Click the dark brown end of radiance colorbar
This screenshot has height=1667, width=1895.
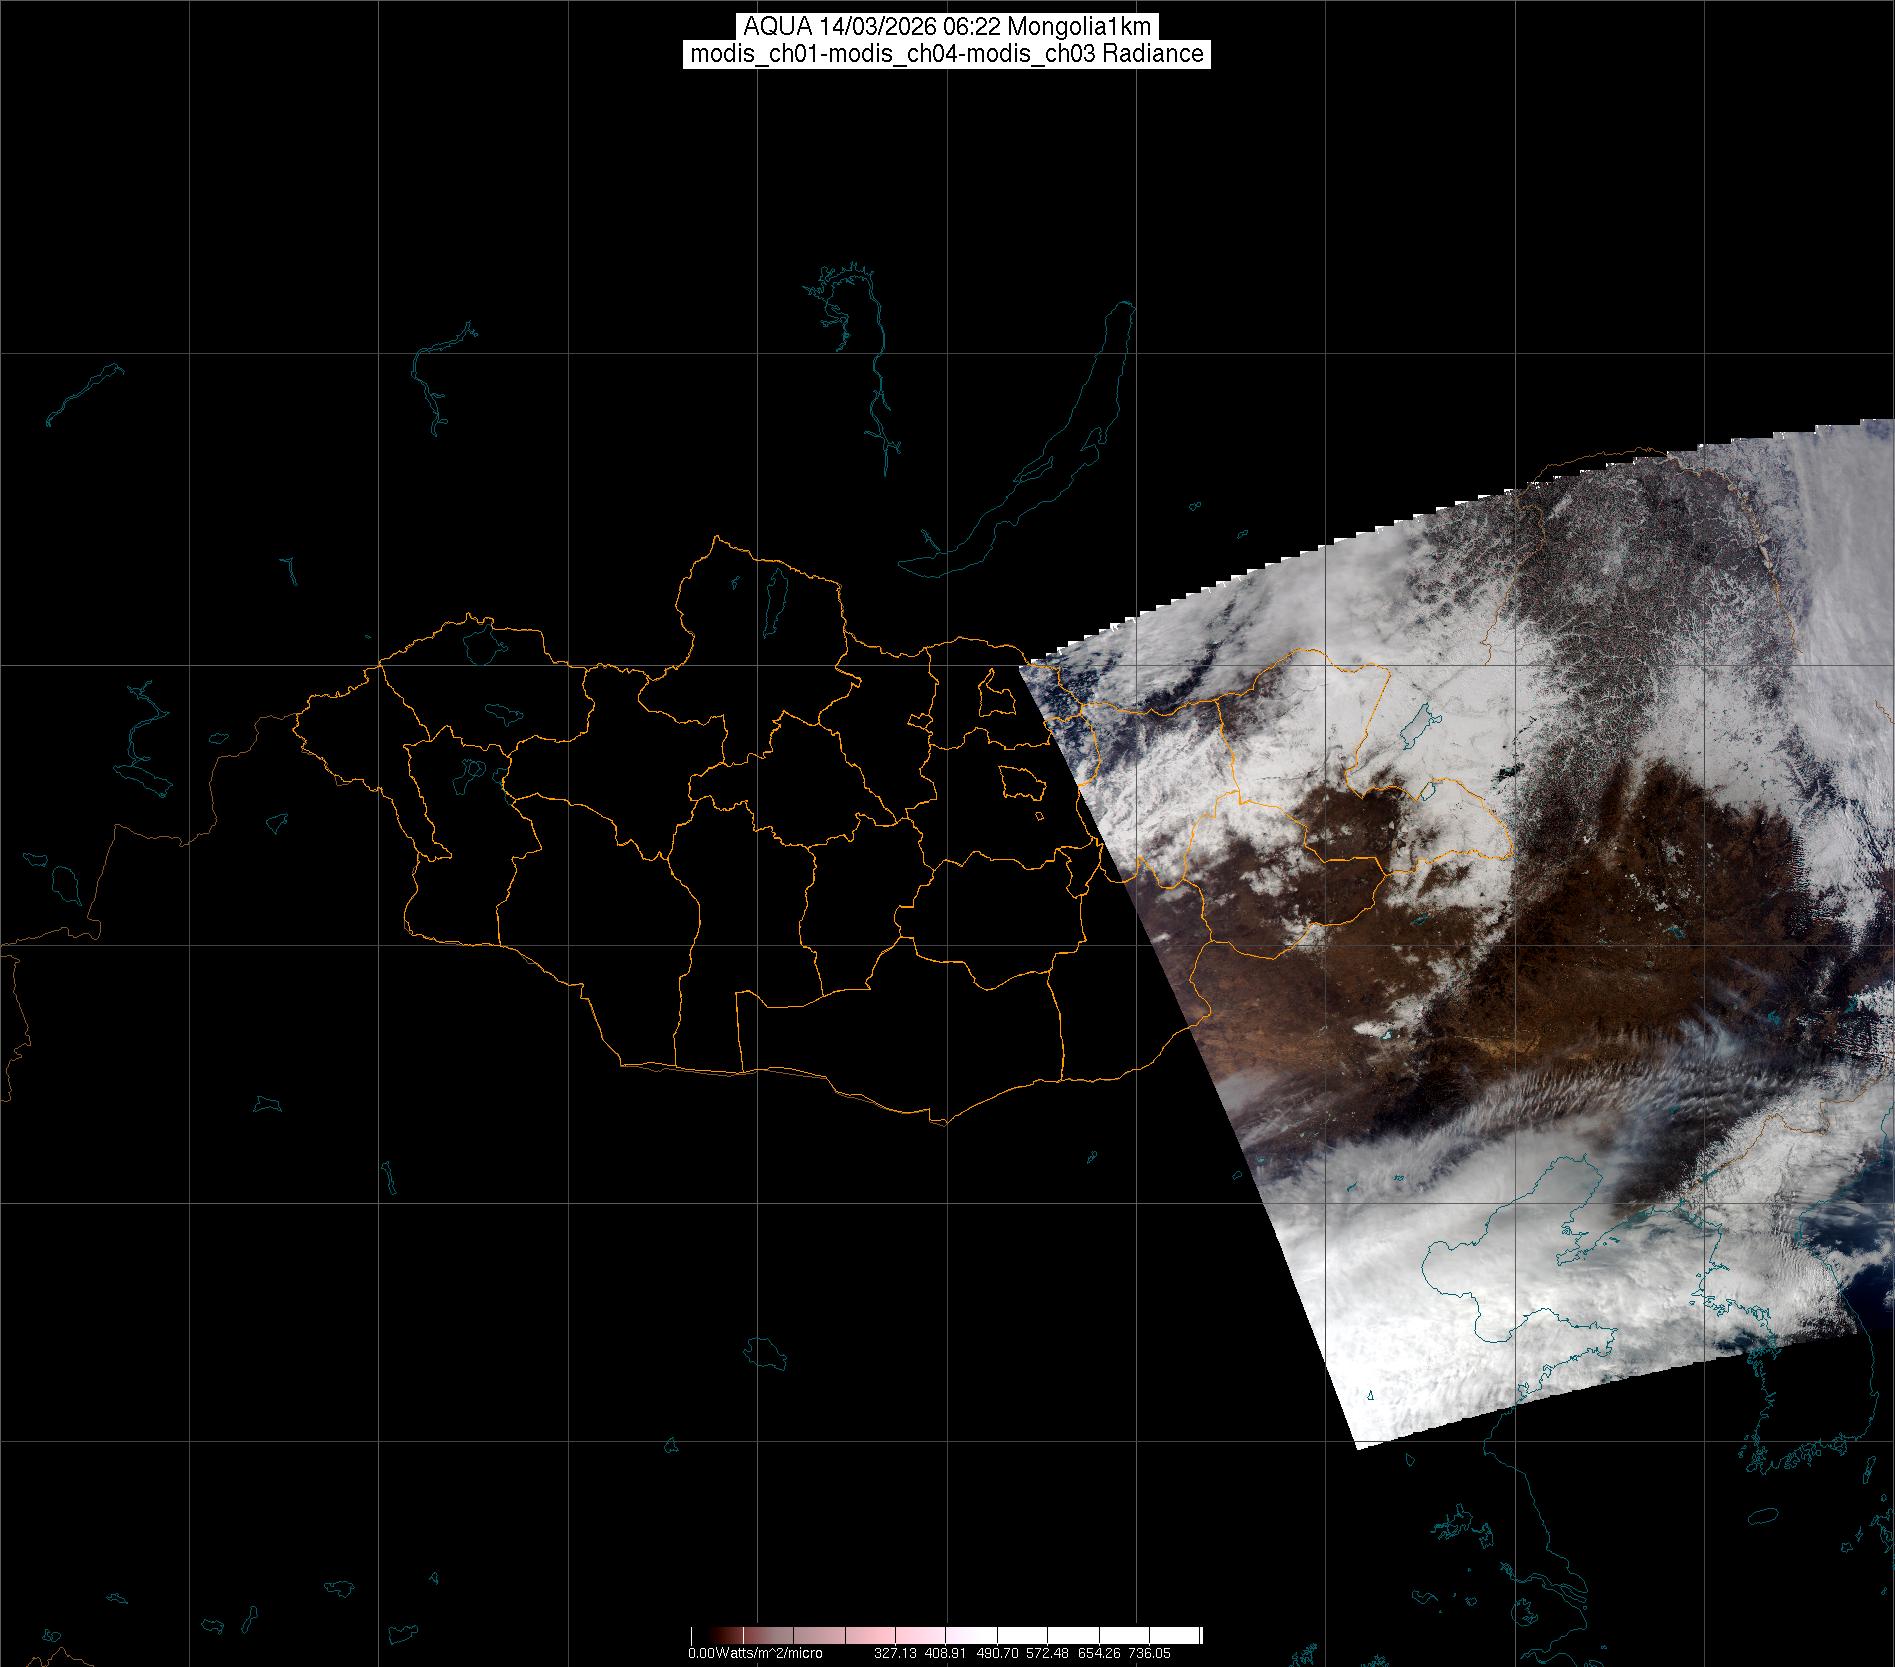pos(710,1636)
